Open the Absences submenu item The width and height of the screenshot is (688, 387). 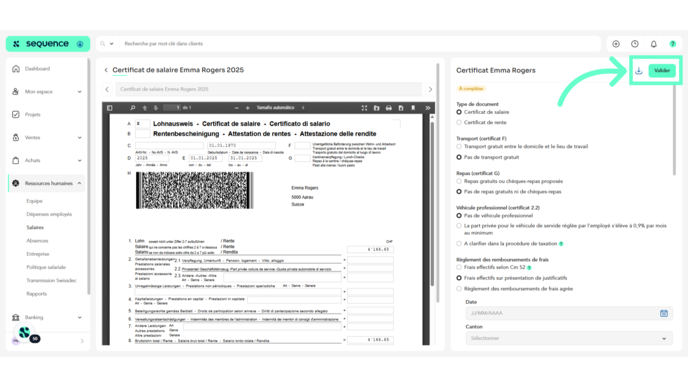coord(37,241)
